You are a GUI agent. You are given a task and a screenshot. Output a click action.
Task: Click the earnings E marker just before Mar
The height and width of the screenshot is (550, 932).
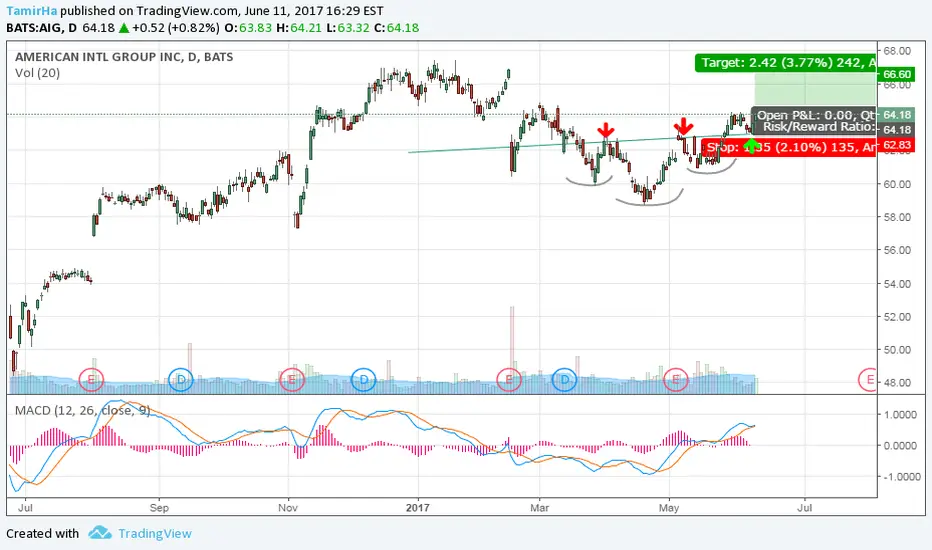point(509,379)
